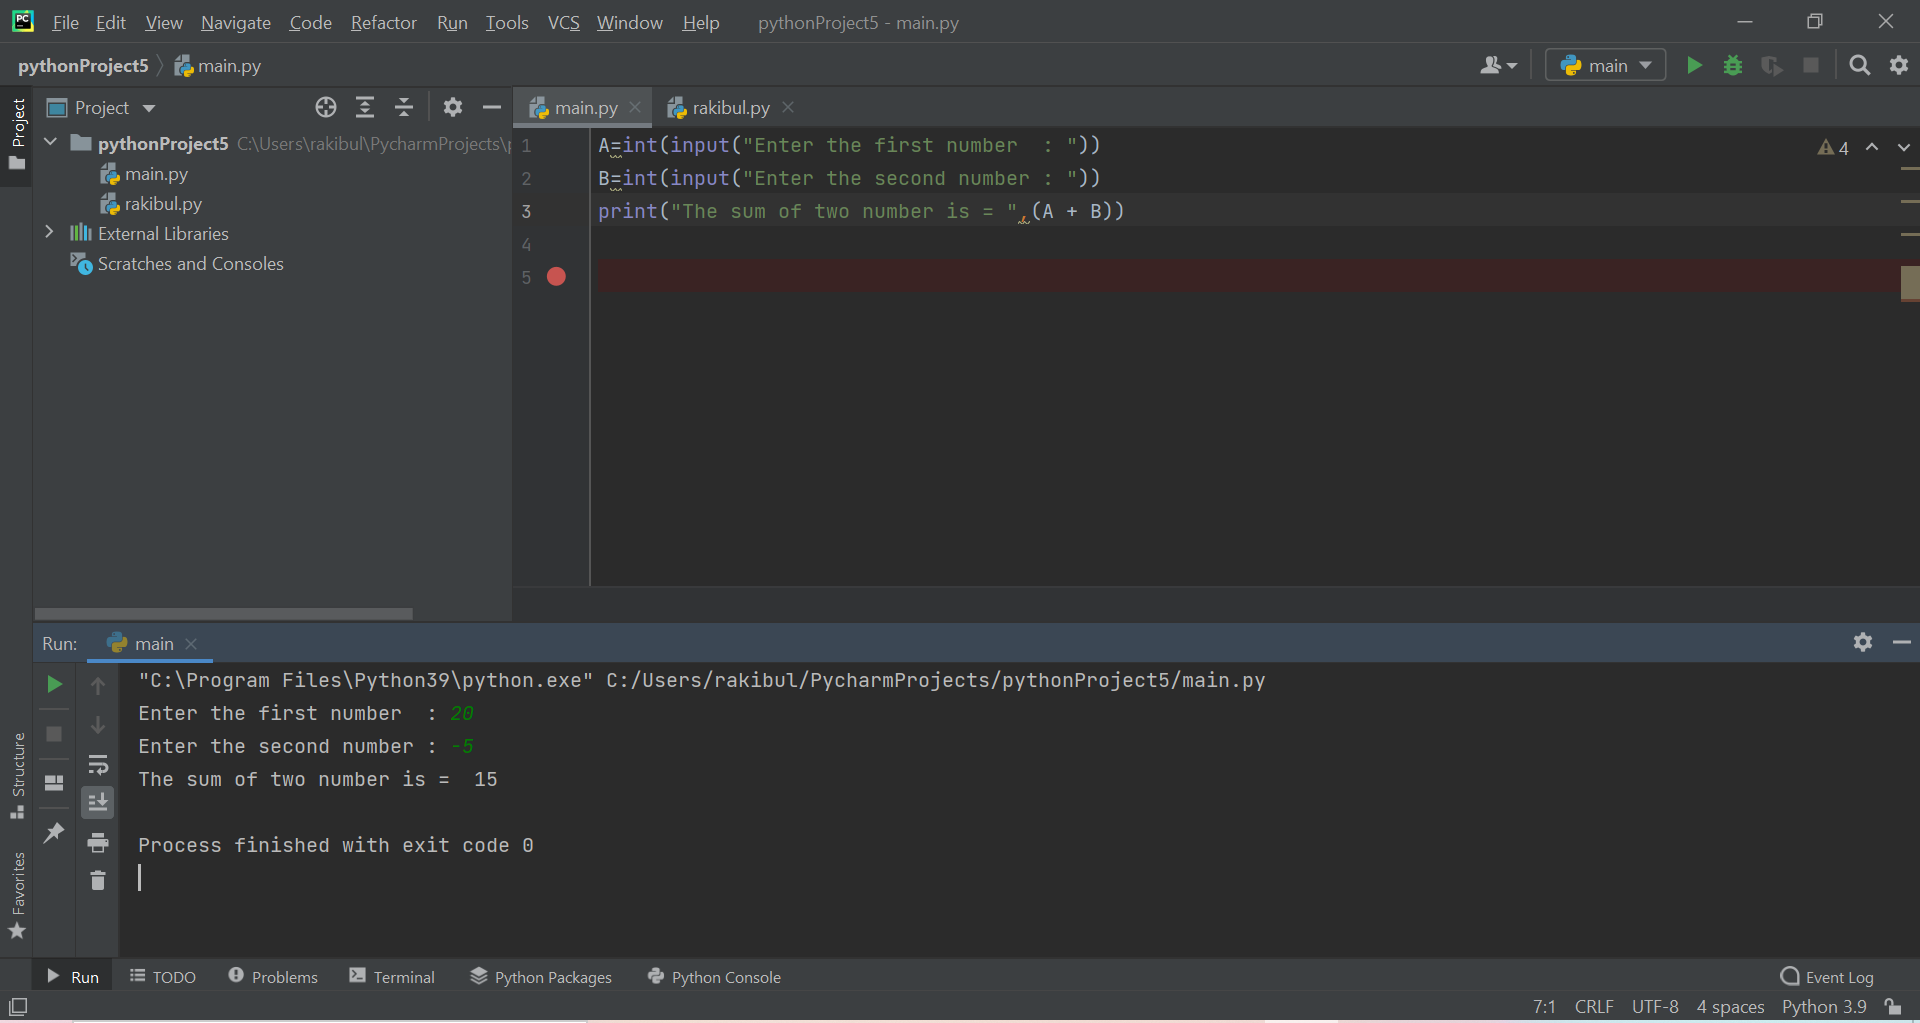Click the Python 3.9 interpreter selector
The width and height of the screenshot is (1920, 1023).
point(1824,1007)
